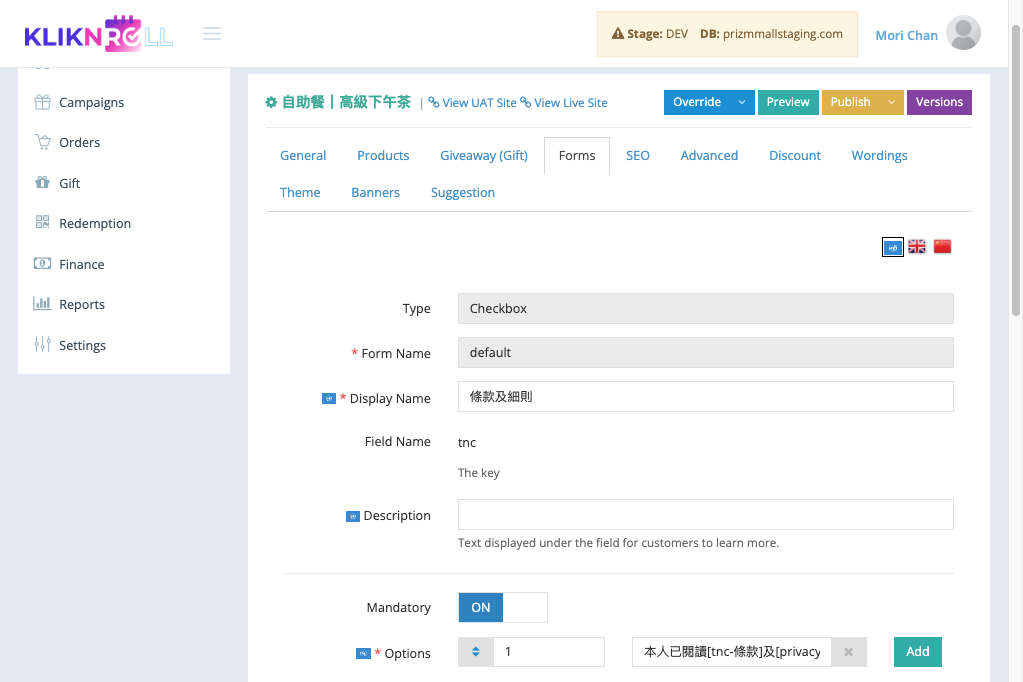Select the China flag language

click(942, 247)
